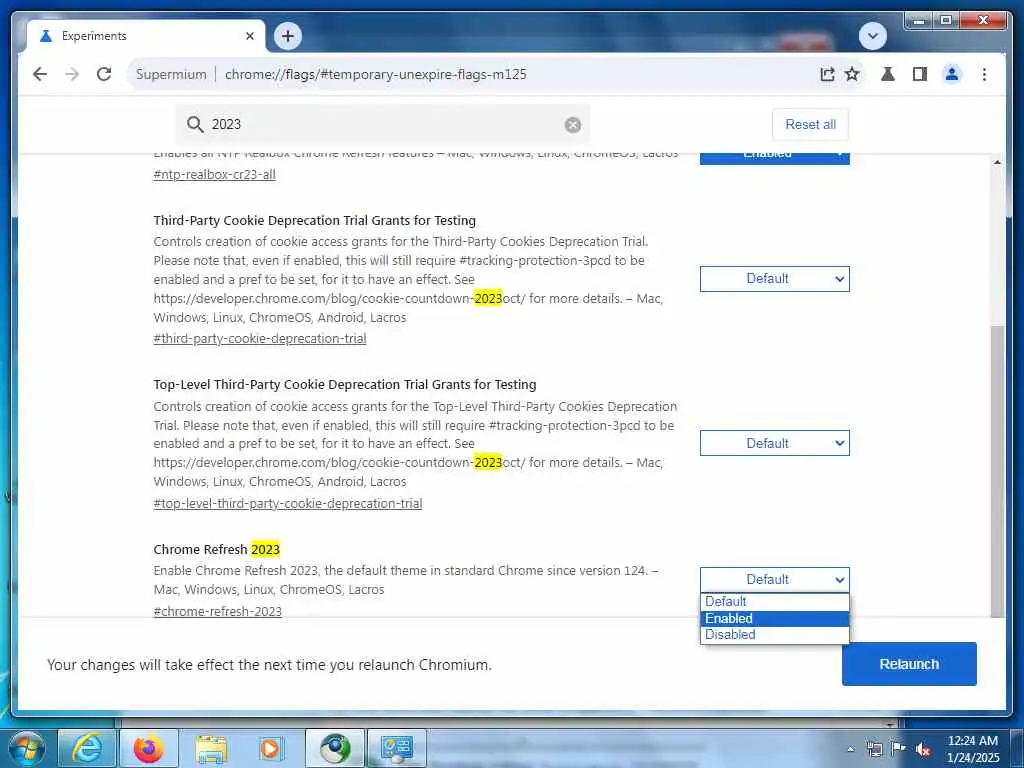The image size is (1024, 768).
Task: Go back with the browser back arrow
Action: (40, 74)
